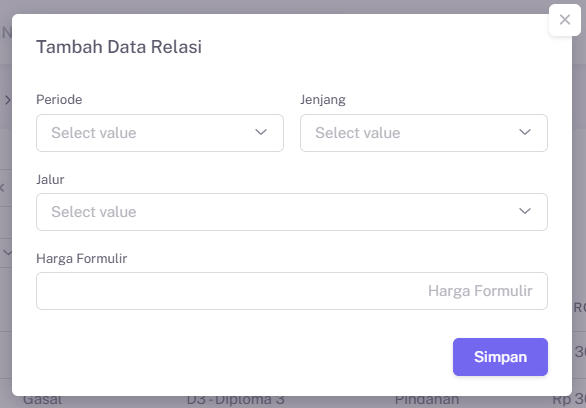Click the Harga Formulir field label
The image size is (586, 408).
(x=81, y=259)
